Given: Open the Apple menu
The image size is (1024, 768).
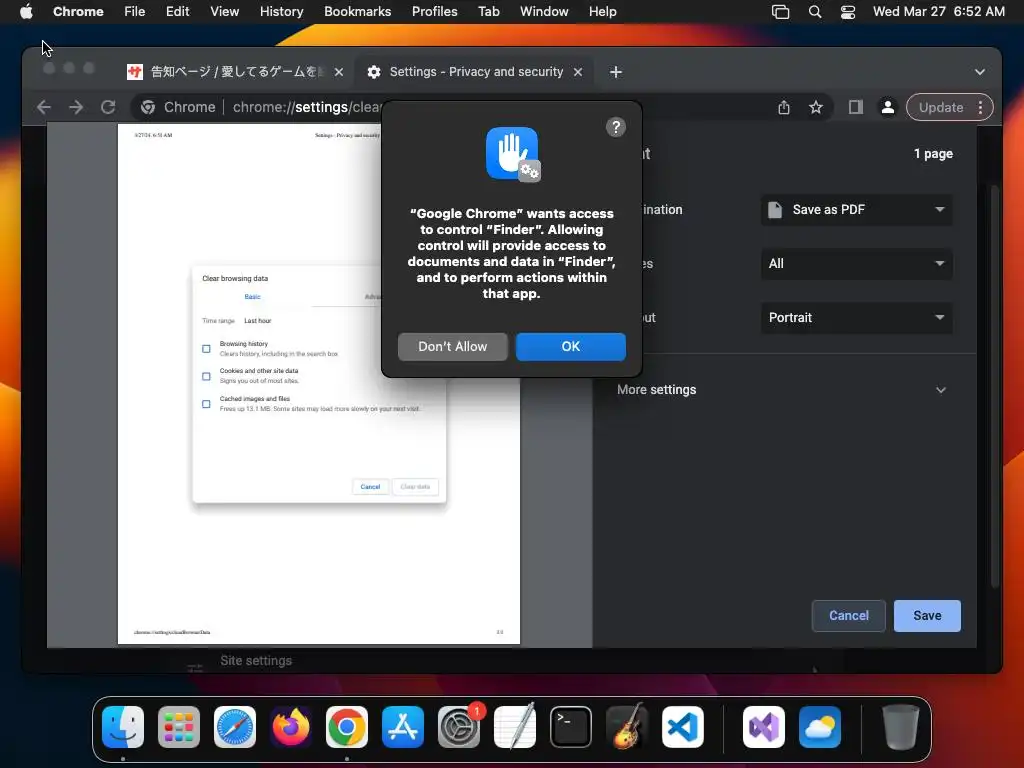Looking at the screenshot, I should pyautogui.click(x=26, y=11).
